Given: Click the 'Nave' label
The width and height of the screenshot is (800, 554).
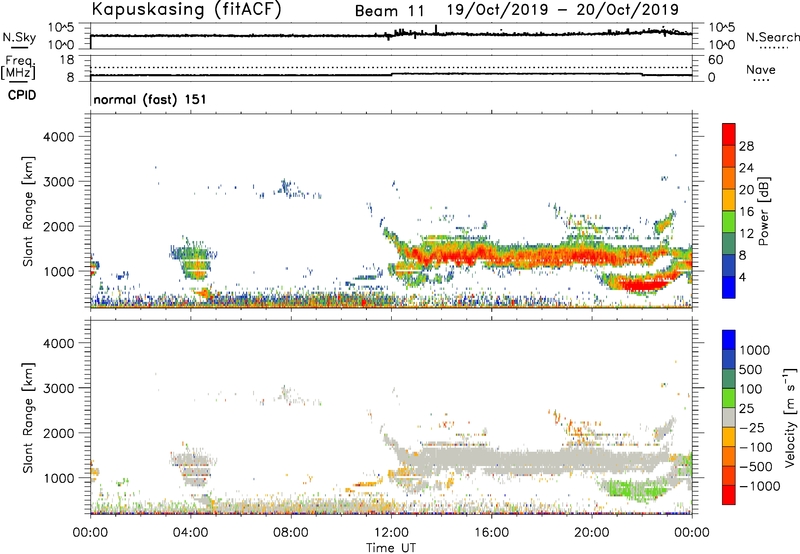Looking at the screenshot, I should tap(761, 70).
